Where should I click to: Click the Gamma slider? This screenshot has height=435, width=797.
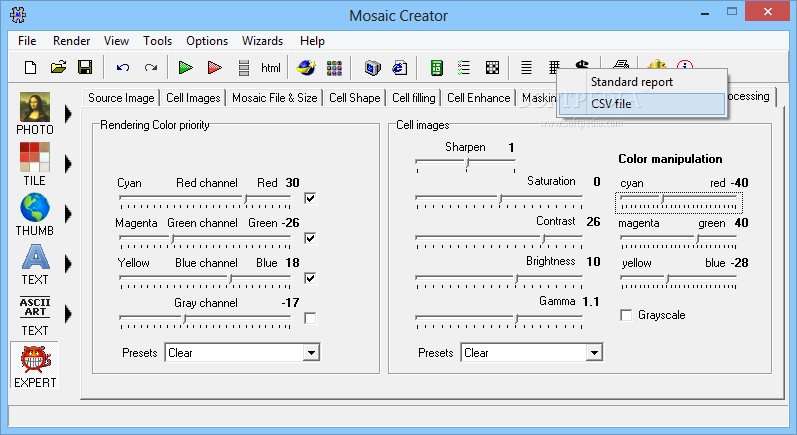(x=499, y=321)
